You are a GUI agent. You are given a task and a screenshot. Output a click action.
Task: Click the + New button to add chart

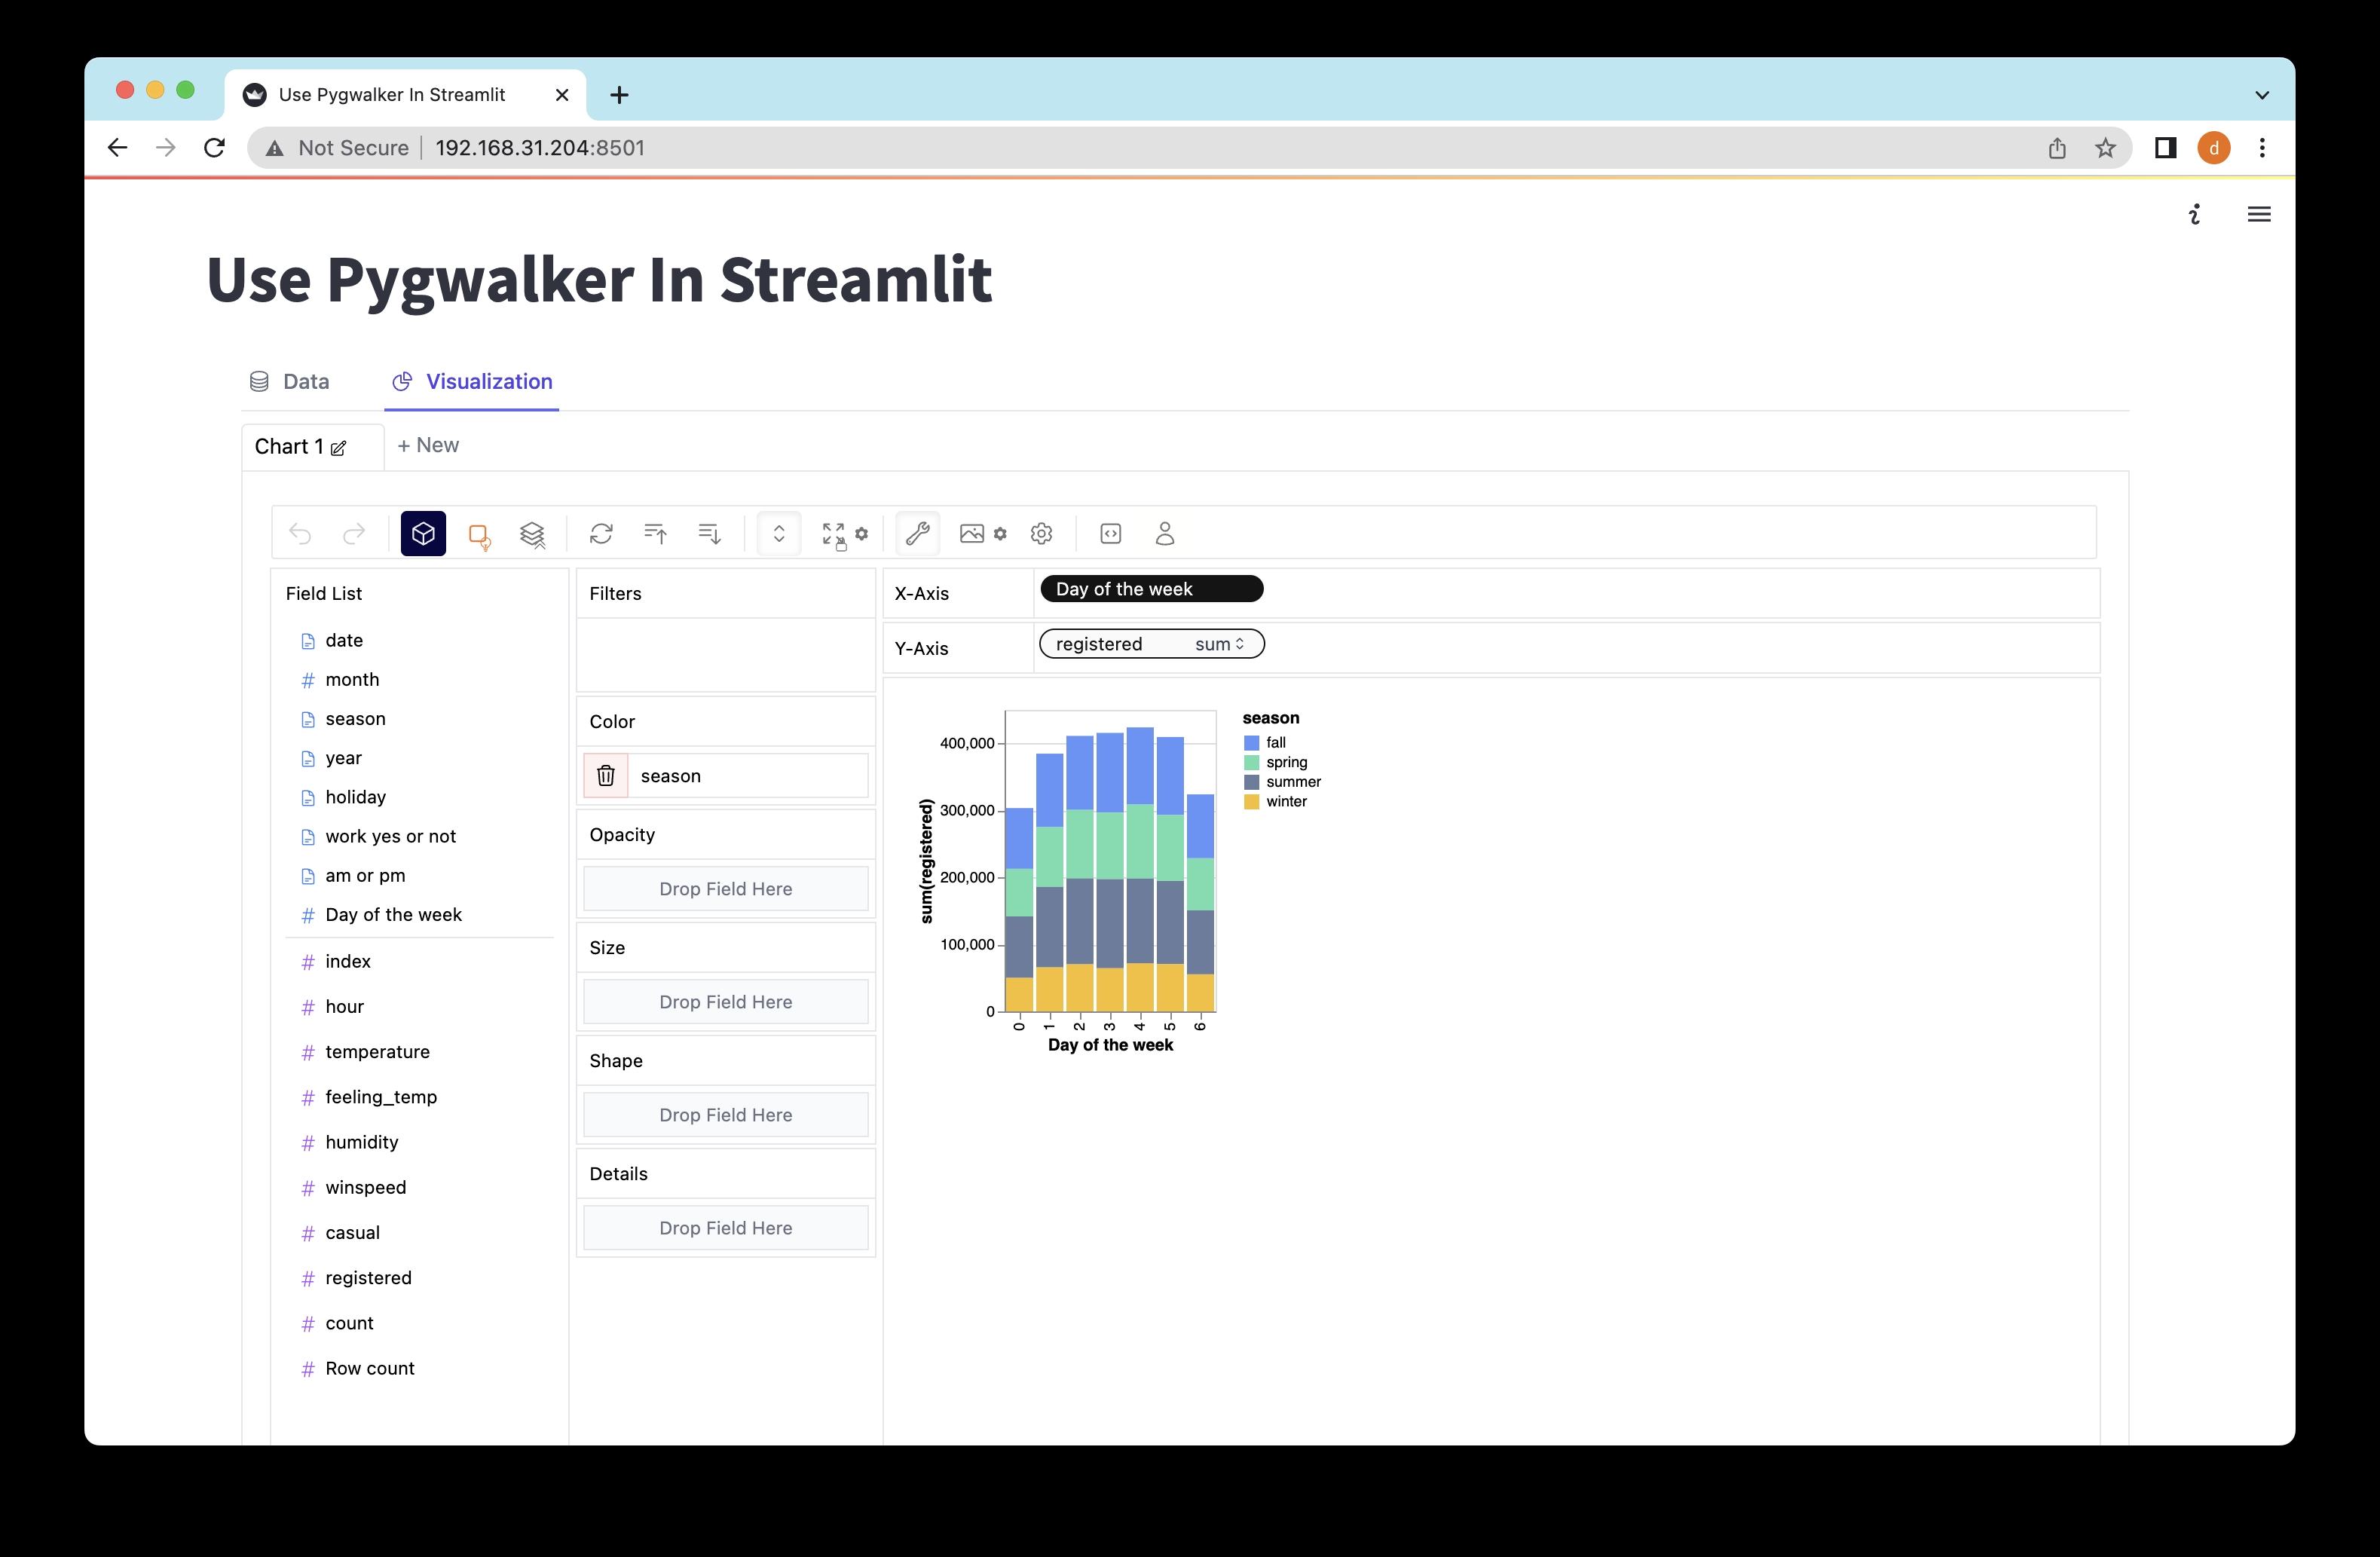pyautogui.click(x=429, y=445)
